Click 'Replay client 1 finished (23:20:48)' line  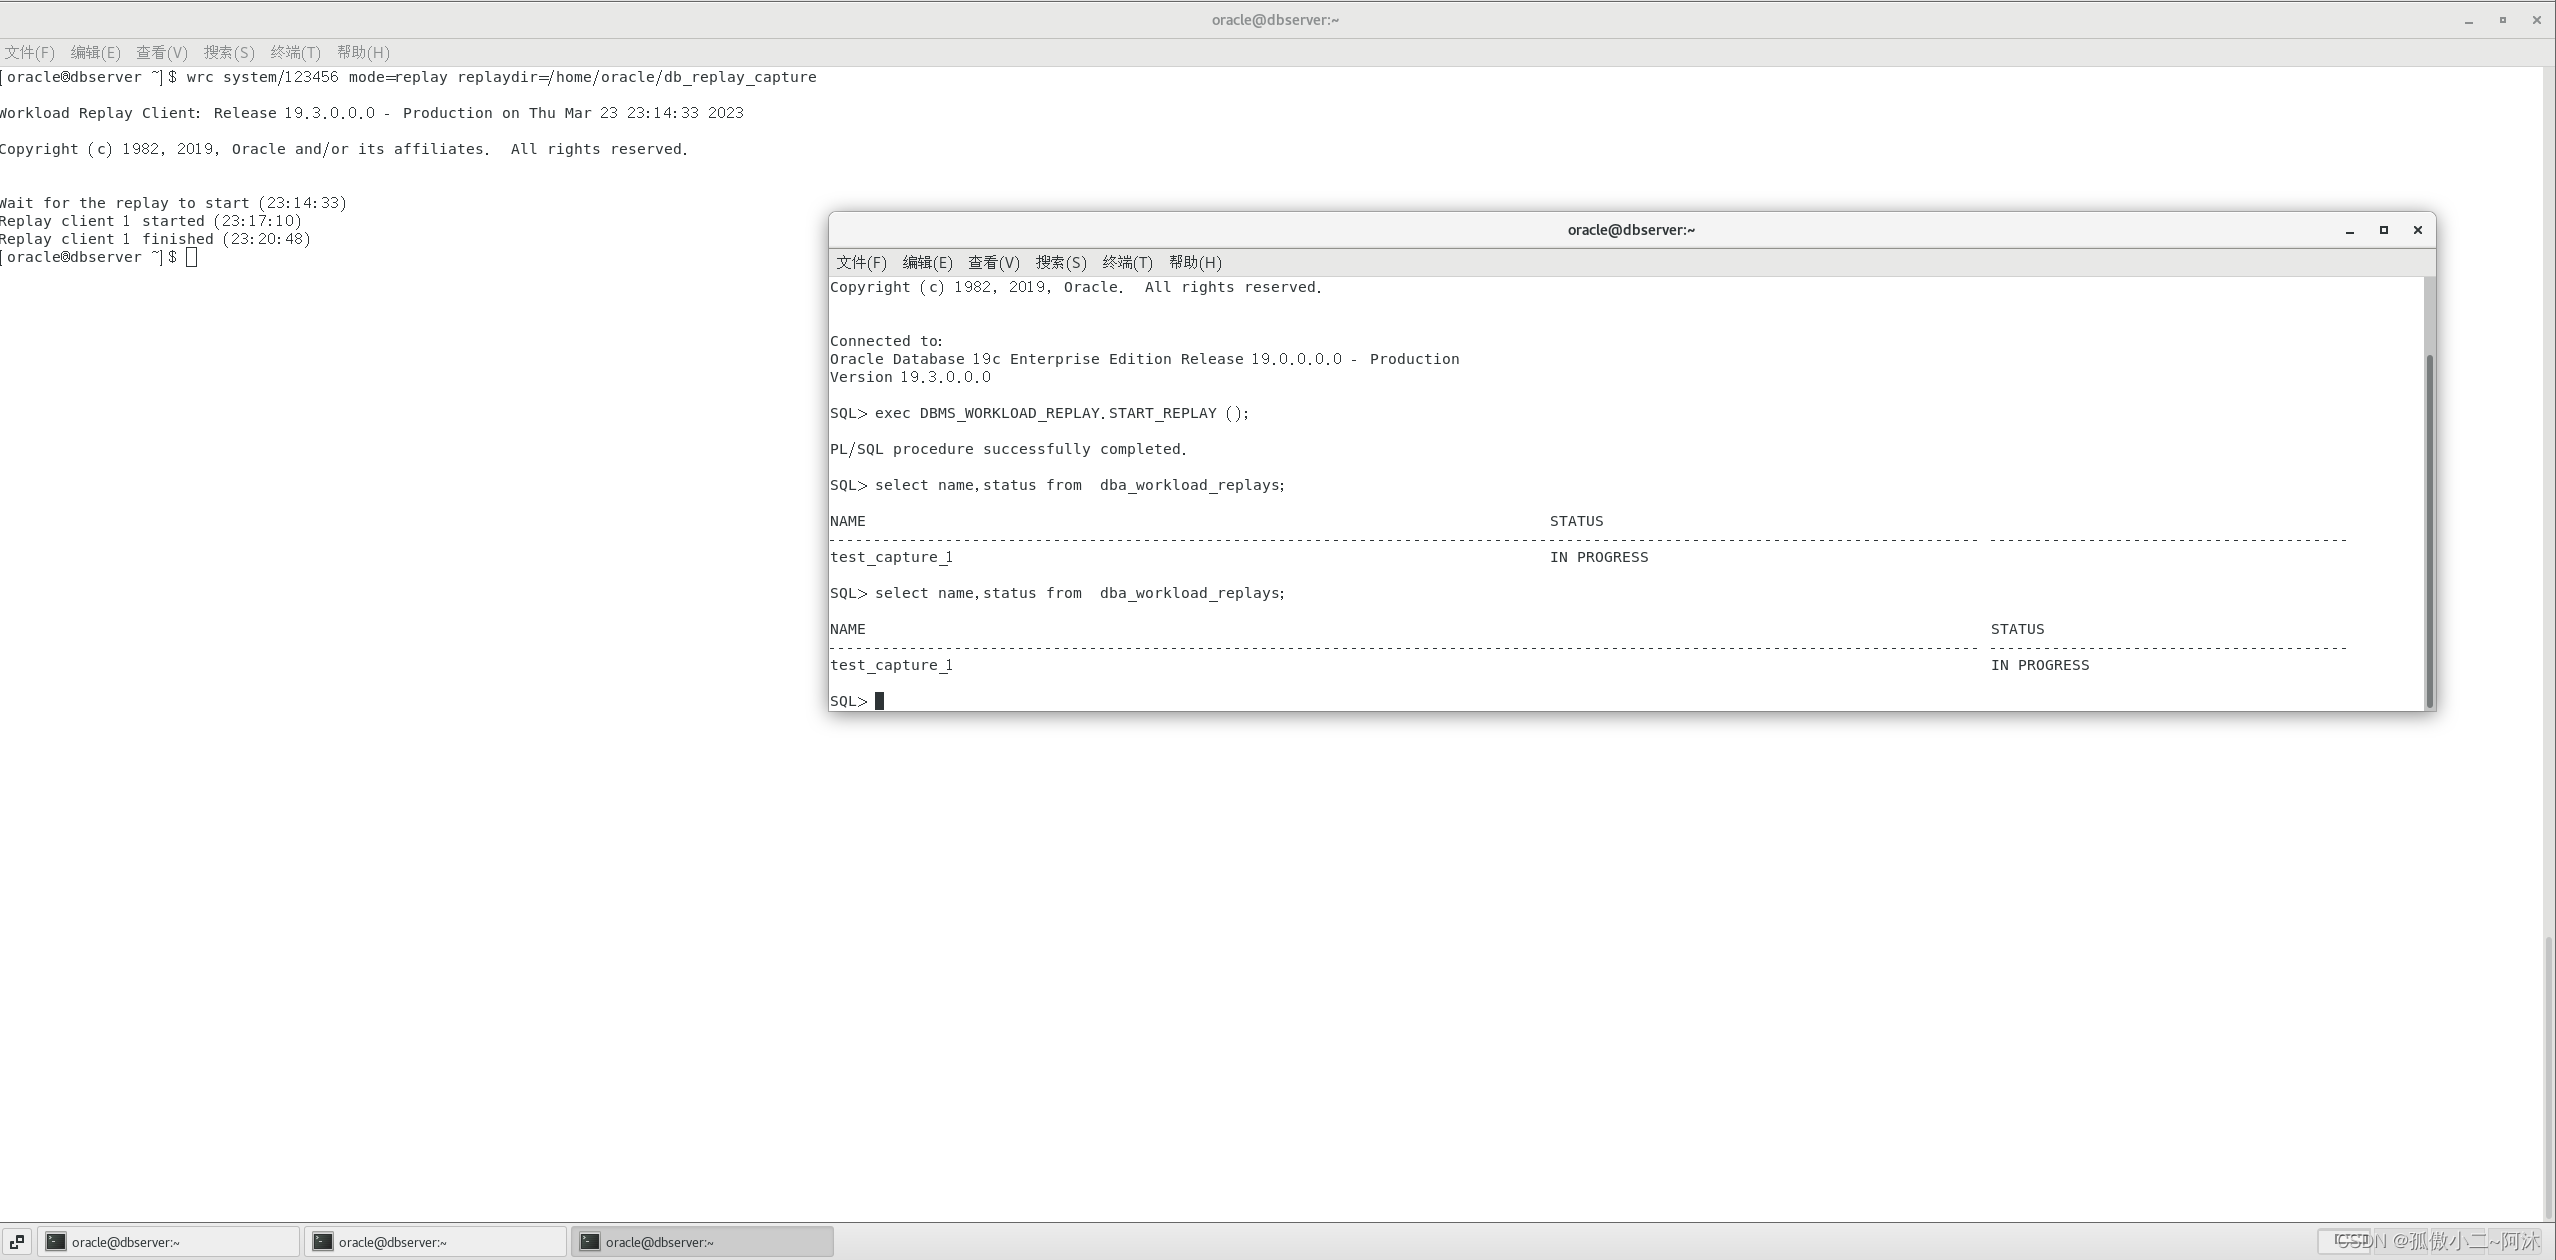tap(155, 239)
